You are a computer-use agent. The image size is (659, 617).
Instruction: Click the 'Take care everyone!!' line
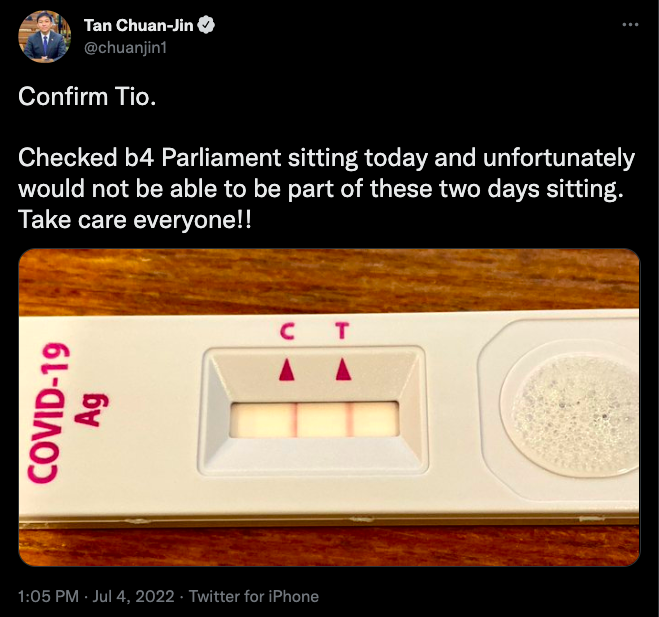[134, 219]
